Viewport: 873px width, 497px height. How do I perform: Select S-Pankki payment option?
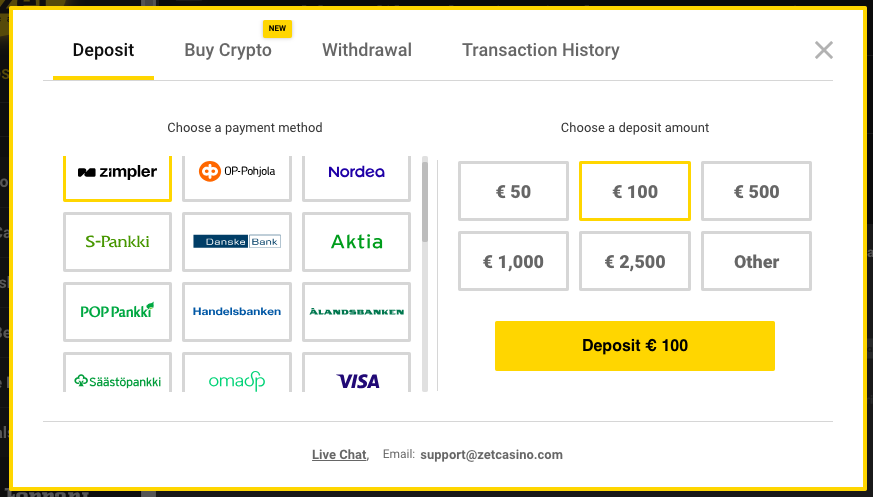point(117,241)
